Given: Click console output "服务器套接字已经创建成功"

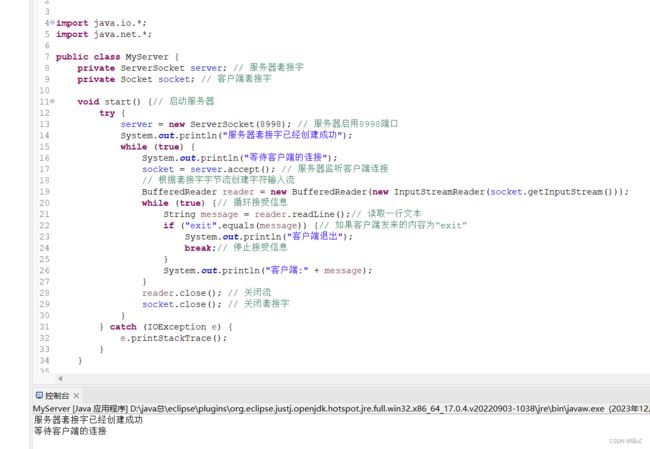Looking at the screenshot, I should point(88,420).
